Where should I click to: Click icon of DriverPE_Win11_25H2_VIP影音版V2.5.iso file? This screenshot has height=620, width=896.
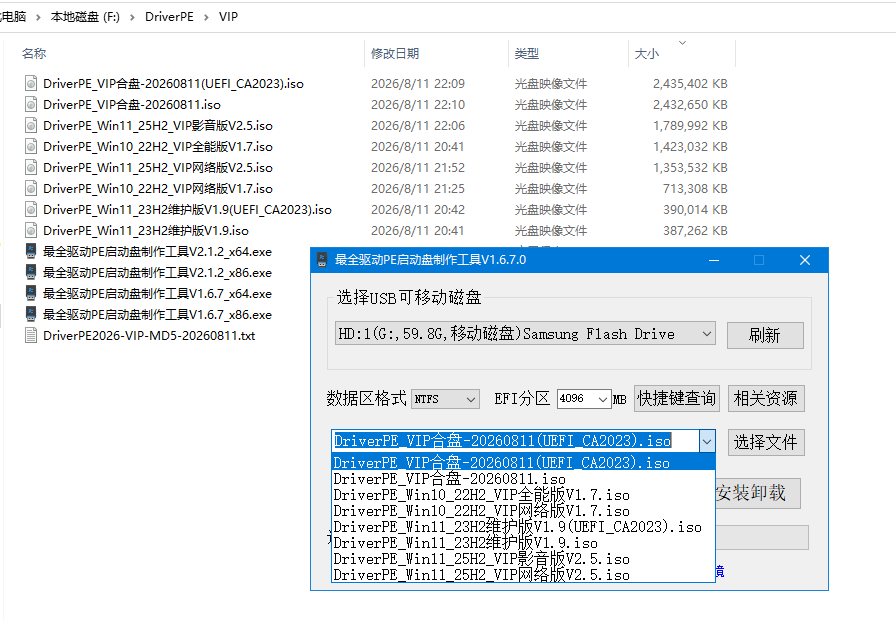point(31,126)
